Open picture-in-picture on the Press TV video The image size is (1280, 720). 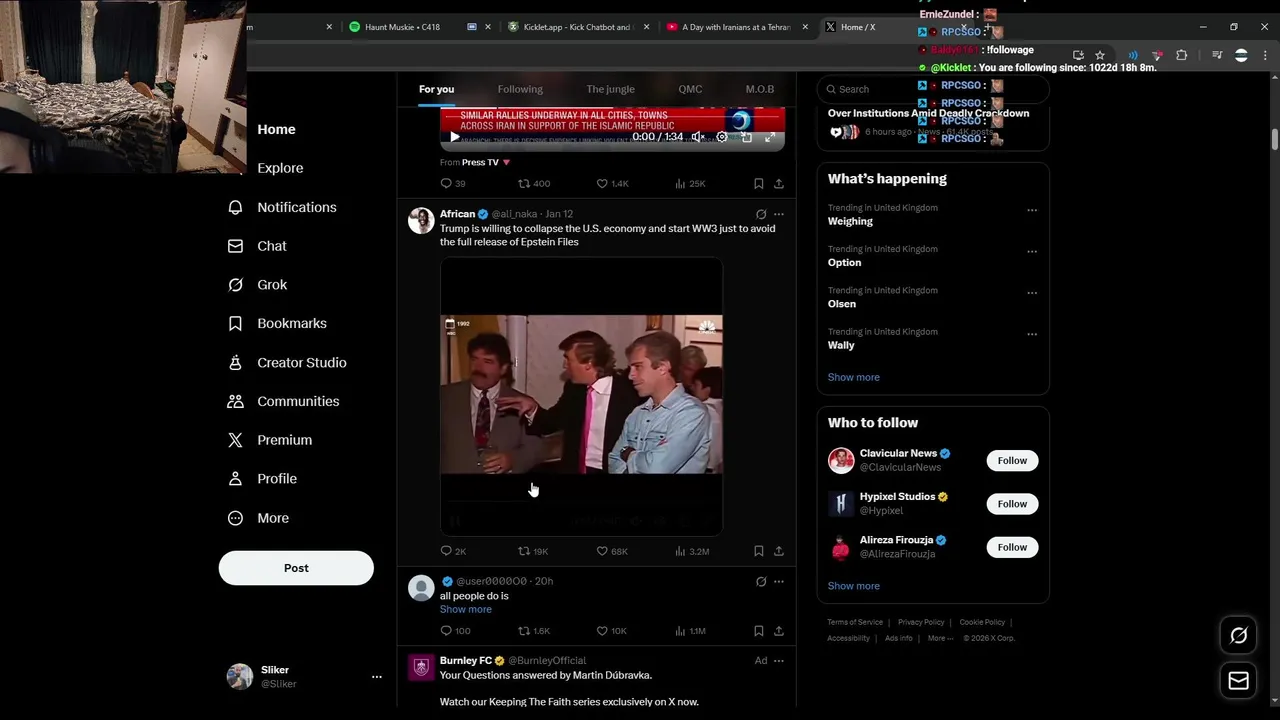tap(746, 137)
